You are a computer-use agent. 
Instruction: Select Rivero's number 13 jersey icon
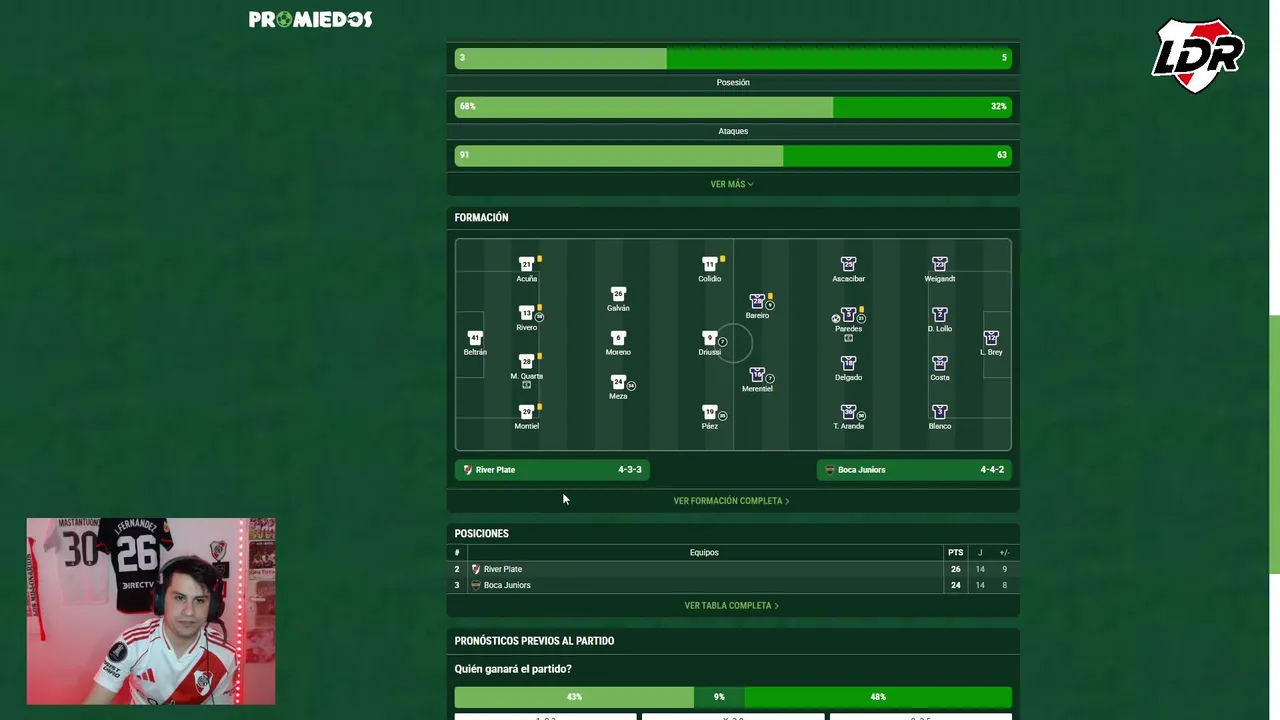pyautogui.click(x=527, y=313)
